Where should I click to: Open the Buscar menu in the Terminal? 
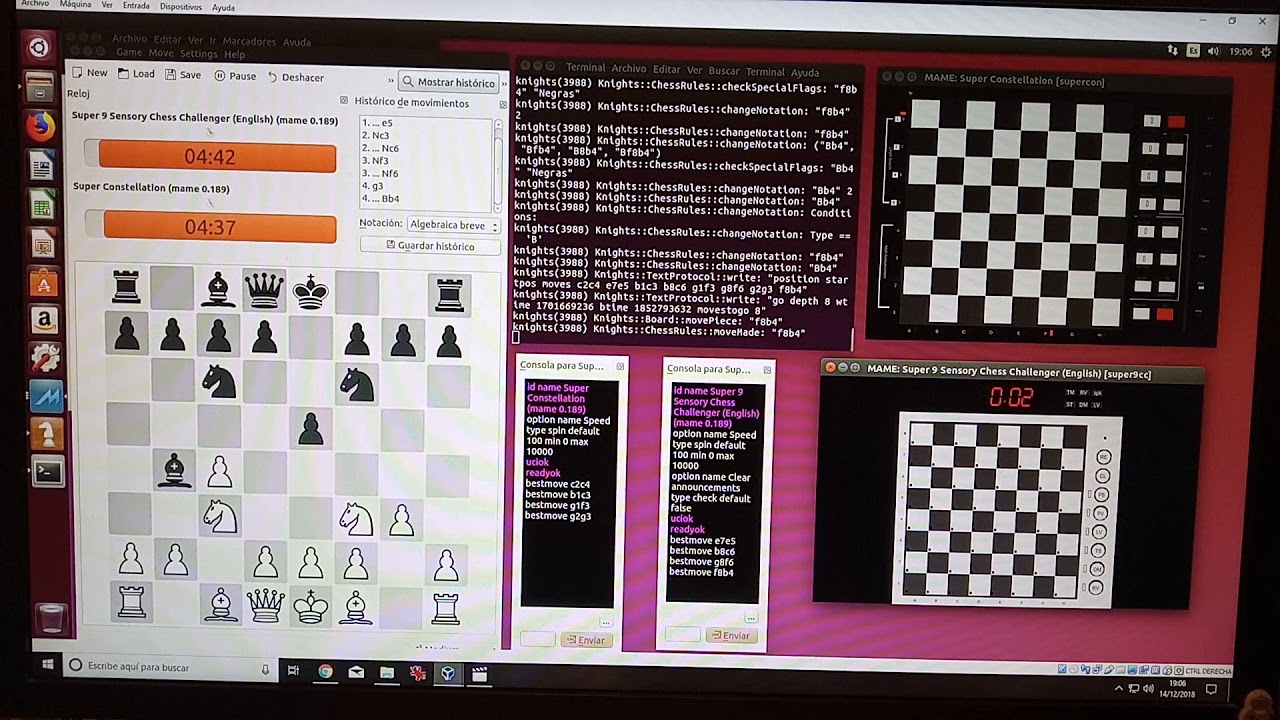[724, 71]
